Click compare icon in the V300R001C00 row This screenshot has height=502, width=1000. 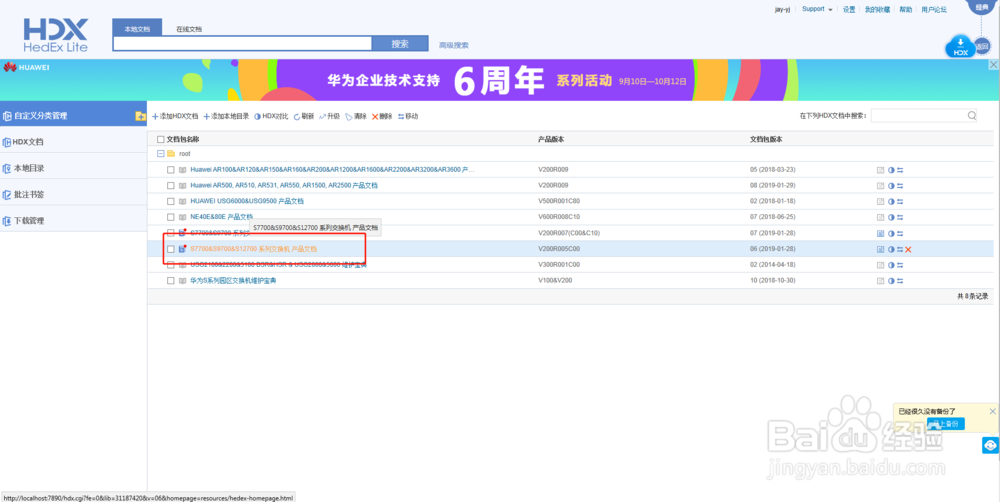tap(891, 265)
